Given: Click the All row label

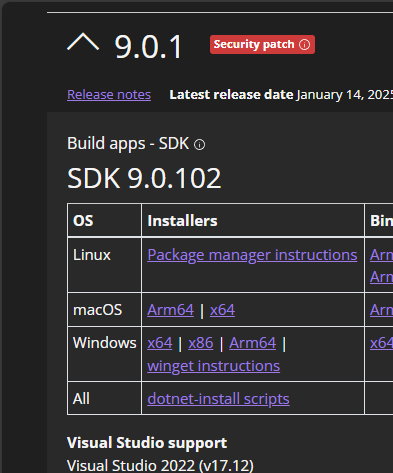Looking at the screenshot, I should 81,399.
